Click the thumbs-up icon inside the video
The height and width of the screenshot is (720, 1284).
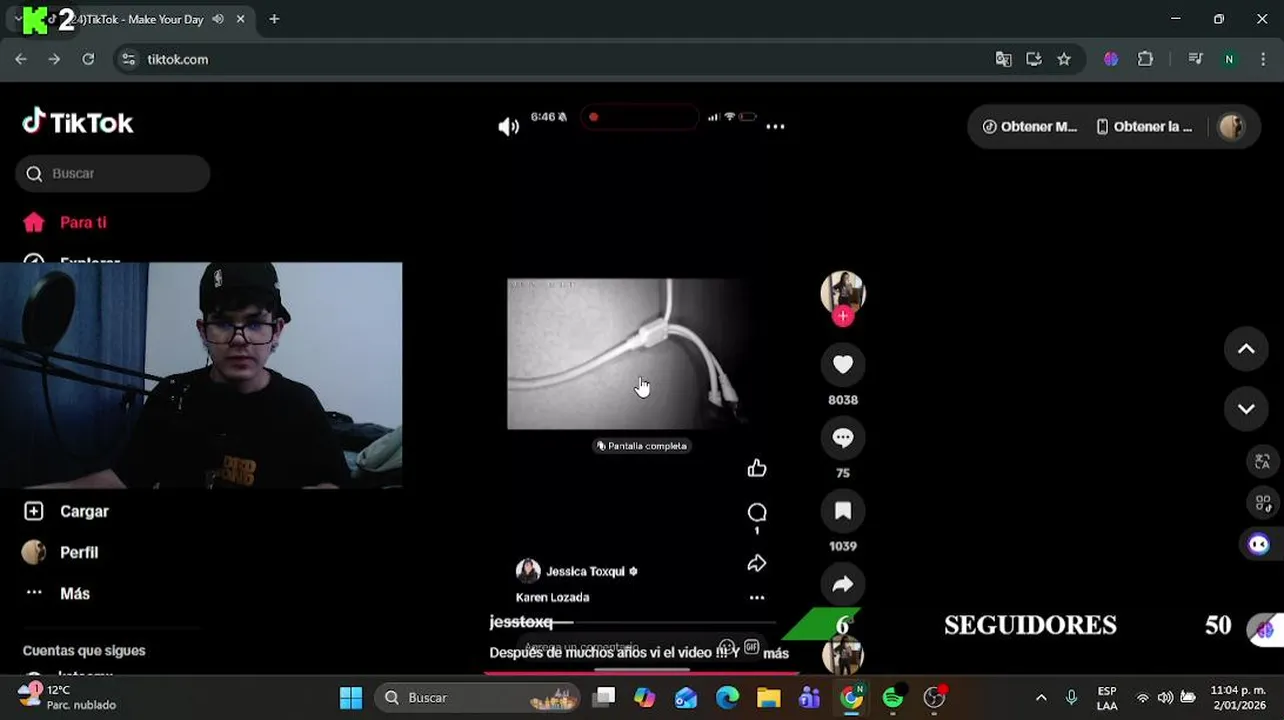pyautogui.click(x=757, y=468)
